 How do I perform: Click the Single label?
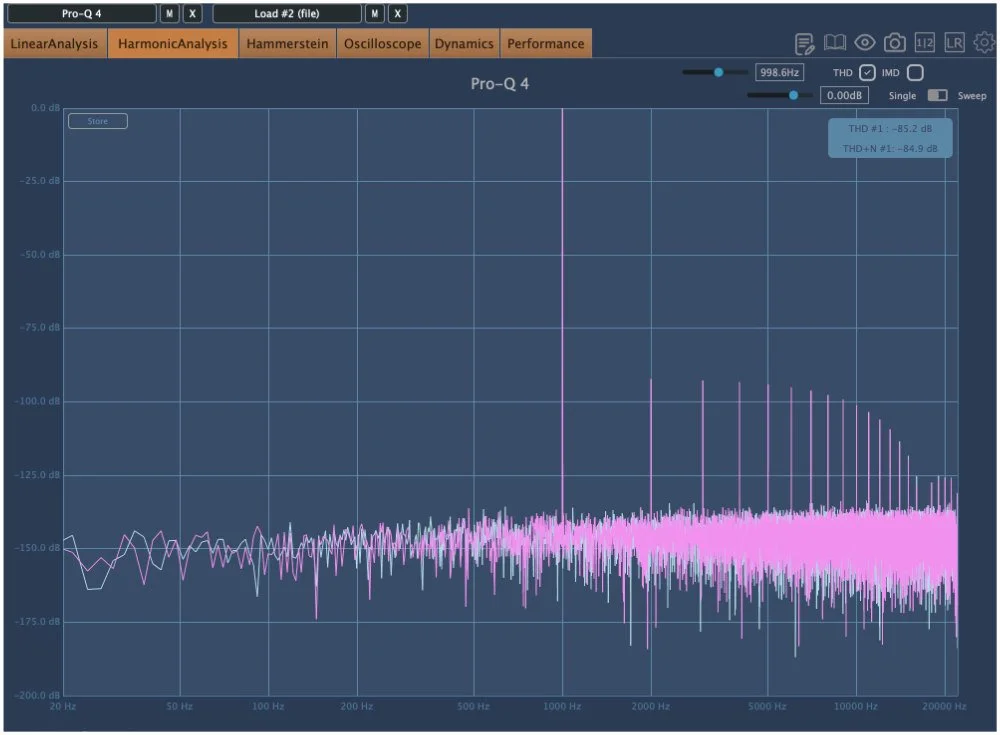click(902, 96)
